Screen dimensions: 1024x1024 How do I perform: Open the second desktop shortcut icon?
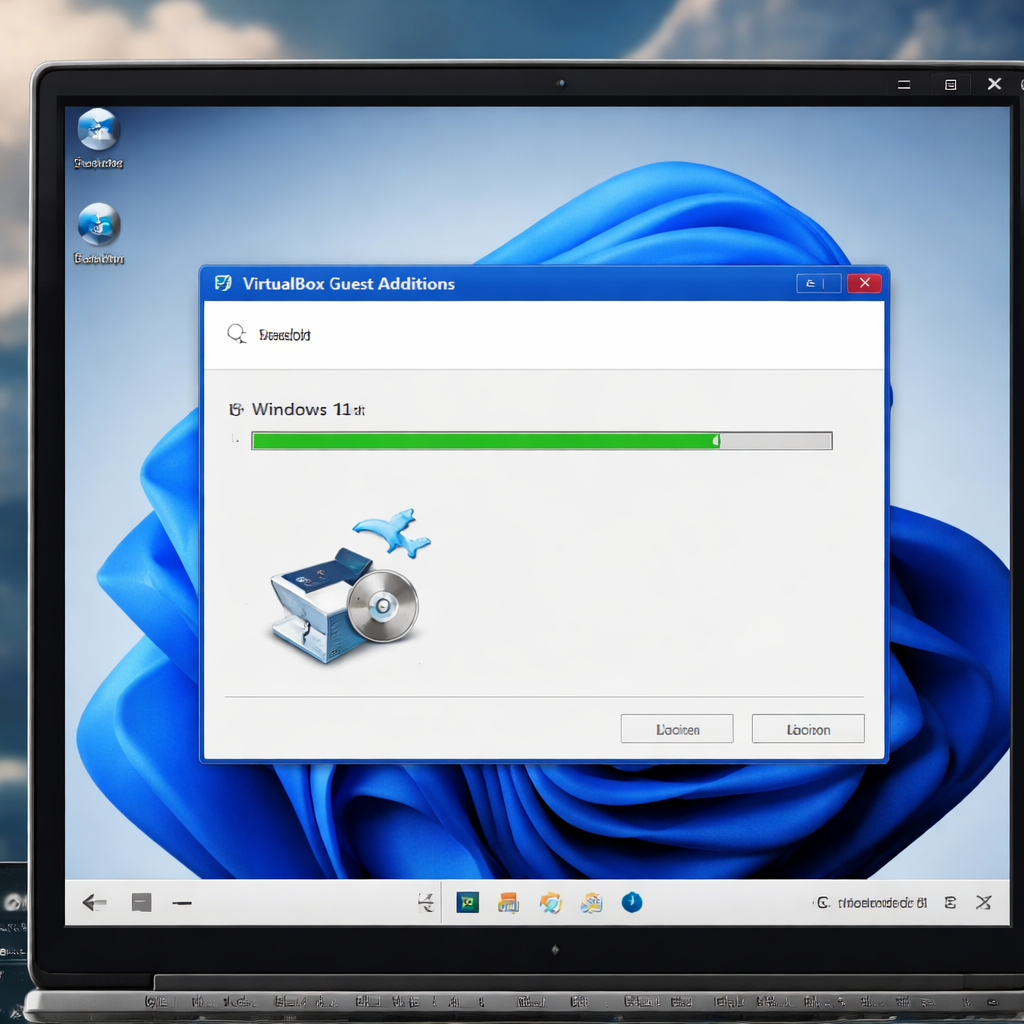point(97,225)
